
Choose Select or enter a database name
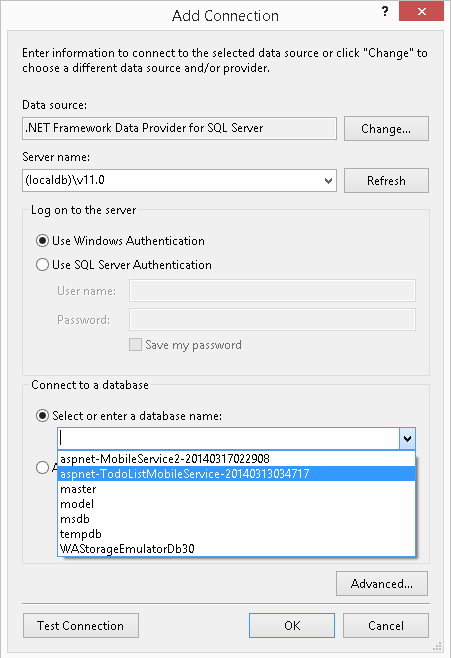pos(42,416)
